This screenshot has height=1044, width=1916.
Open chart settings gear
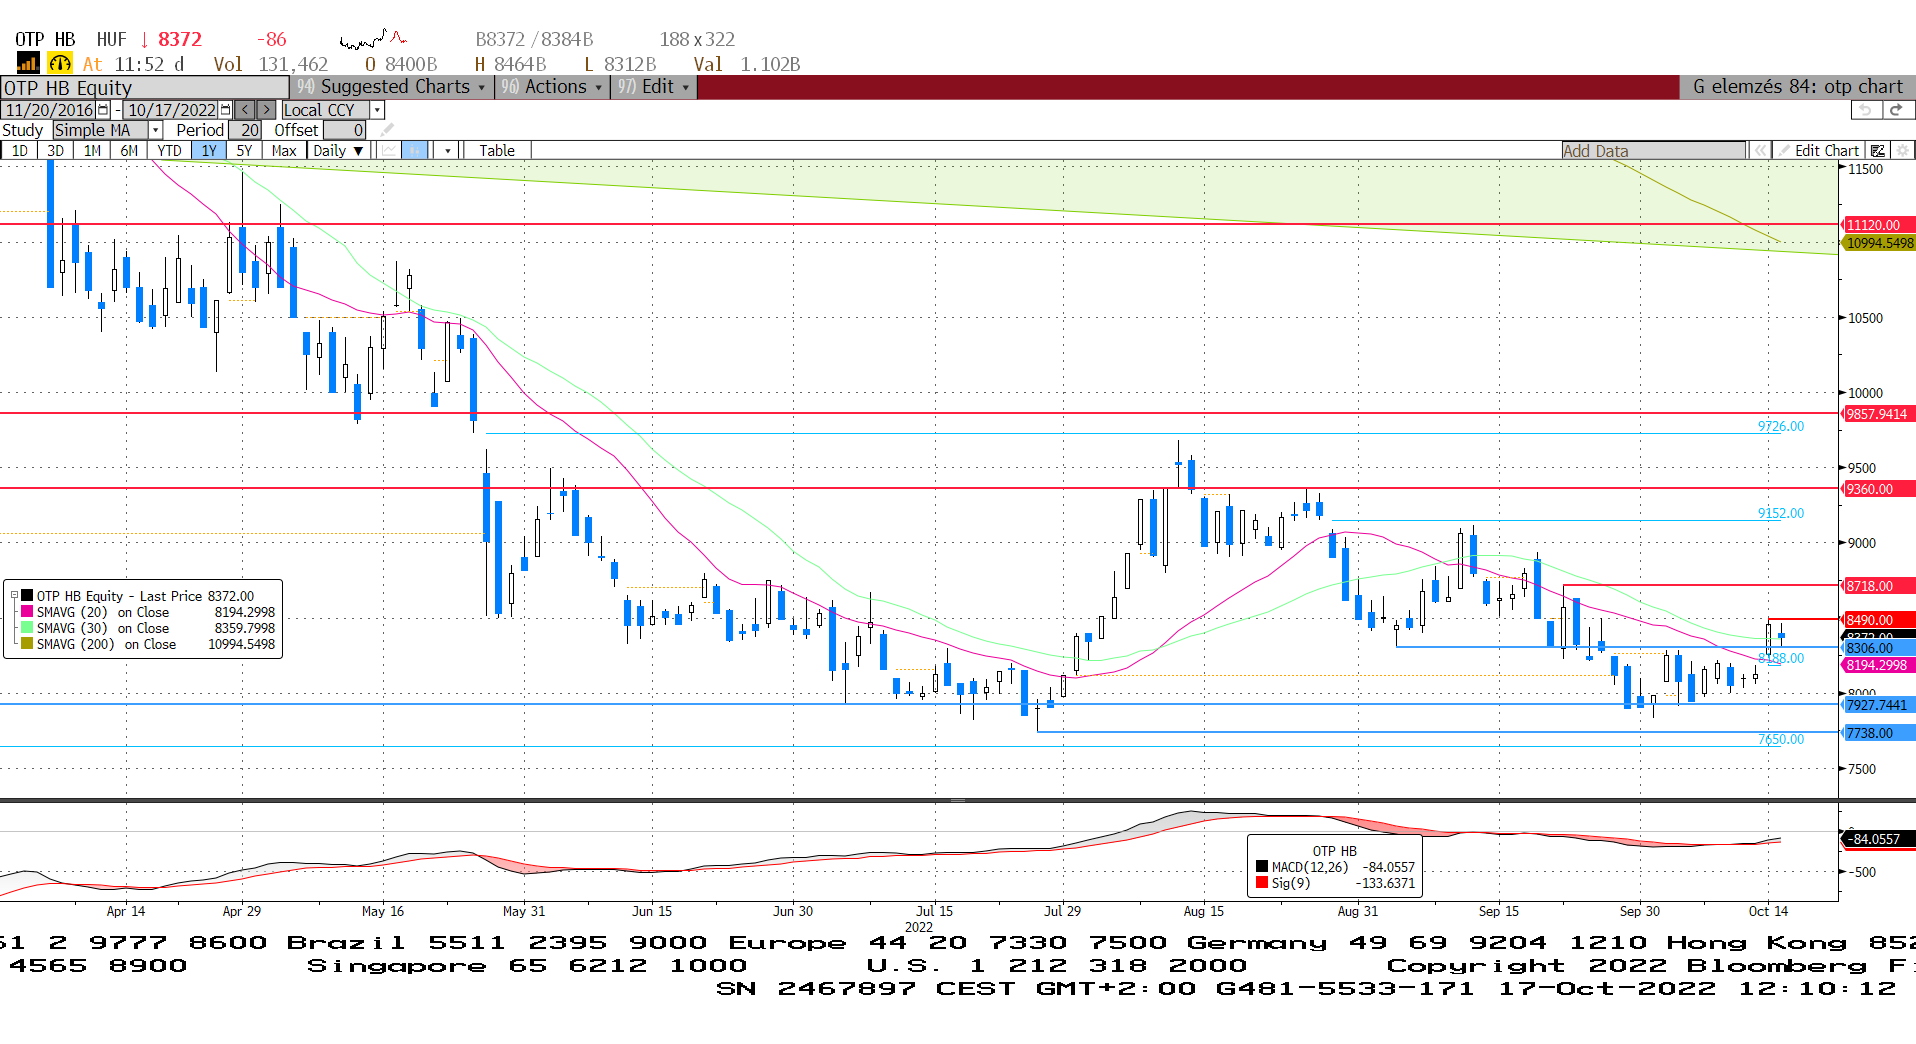pos(1902,151)
